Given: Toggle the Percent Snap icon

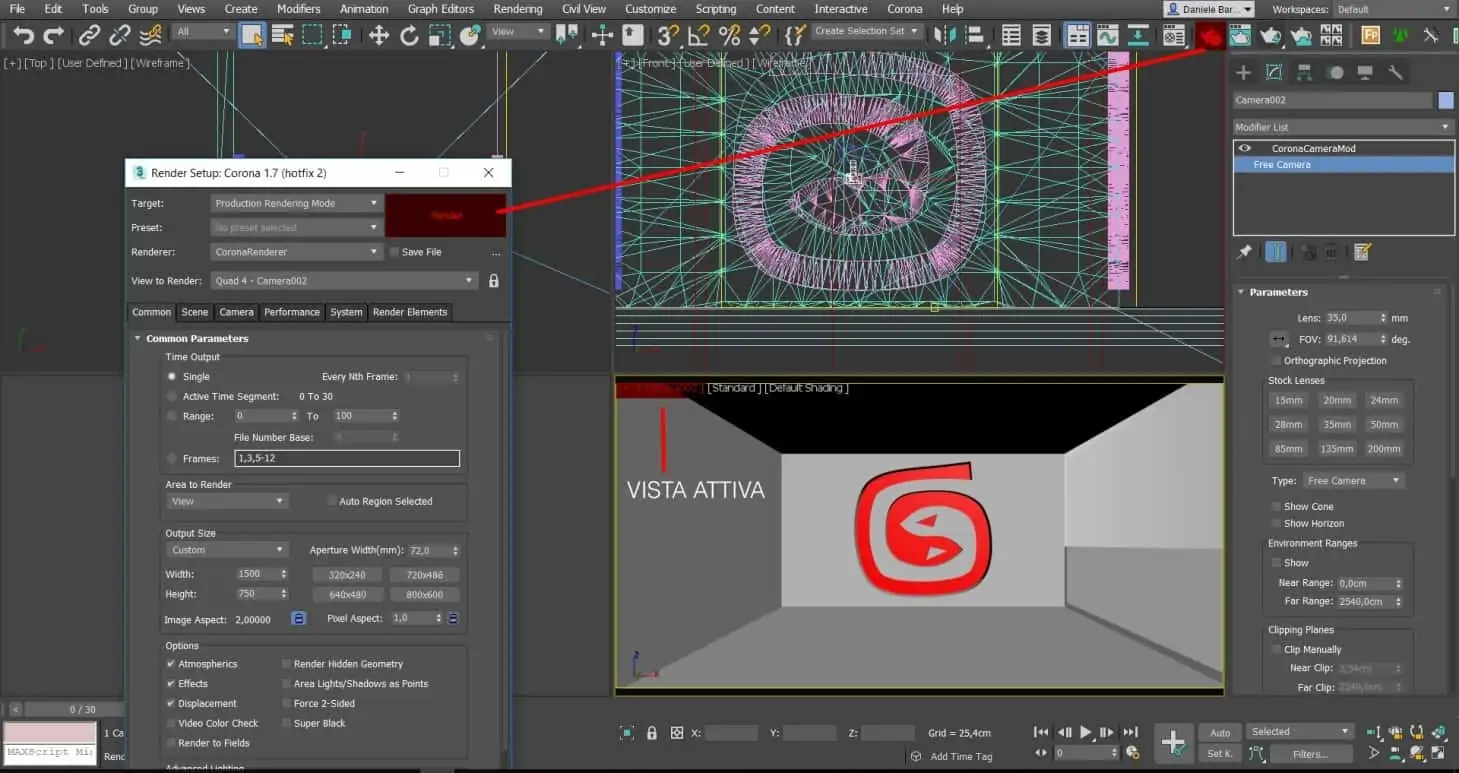Looking at the screenshot, I should 730,36.
